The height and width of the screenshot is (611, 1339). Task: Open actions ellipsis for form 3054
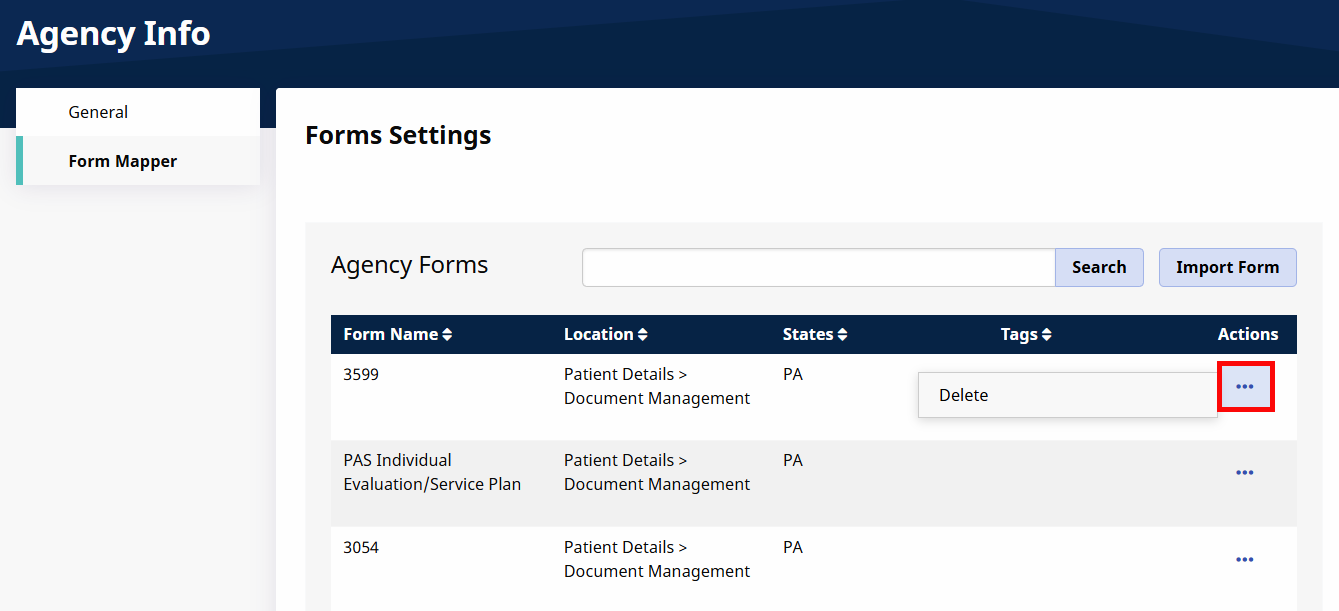click(1245, 559)
